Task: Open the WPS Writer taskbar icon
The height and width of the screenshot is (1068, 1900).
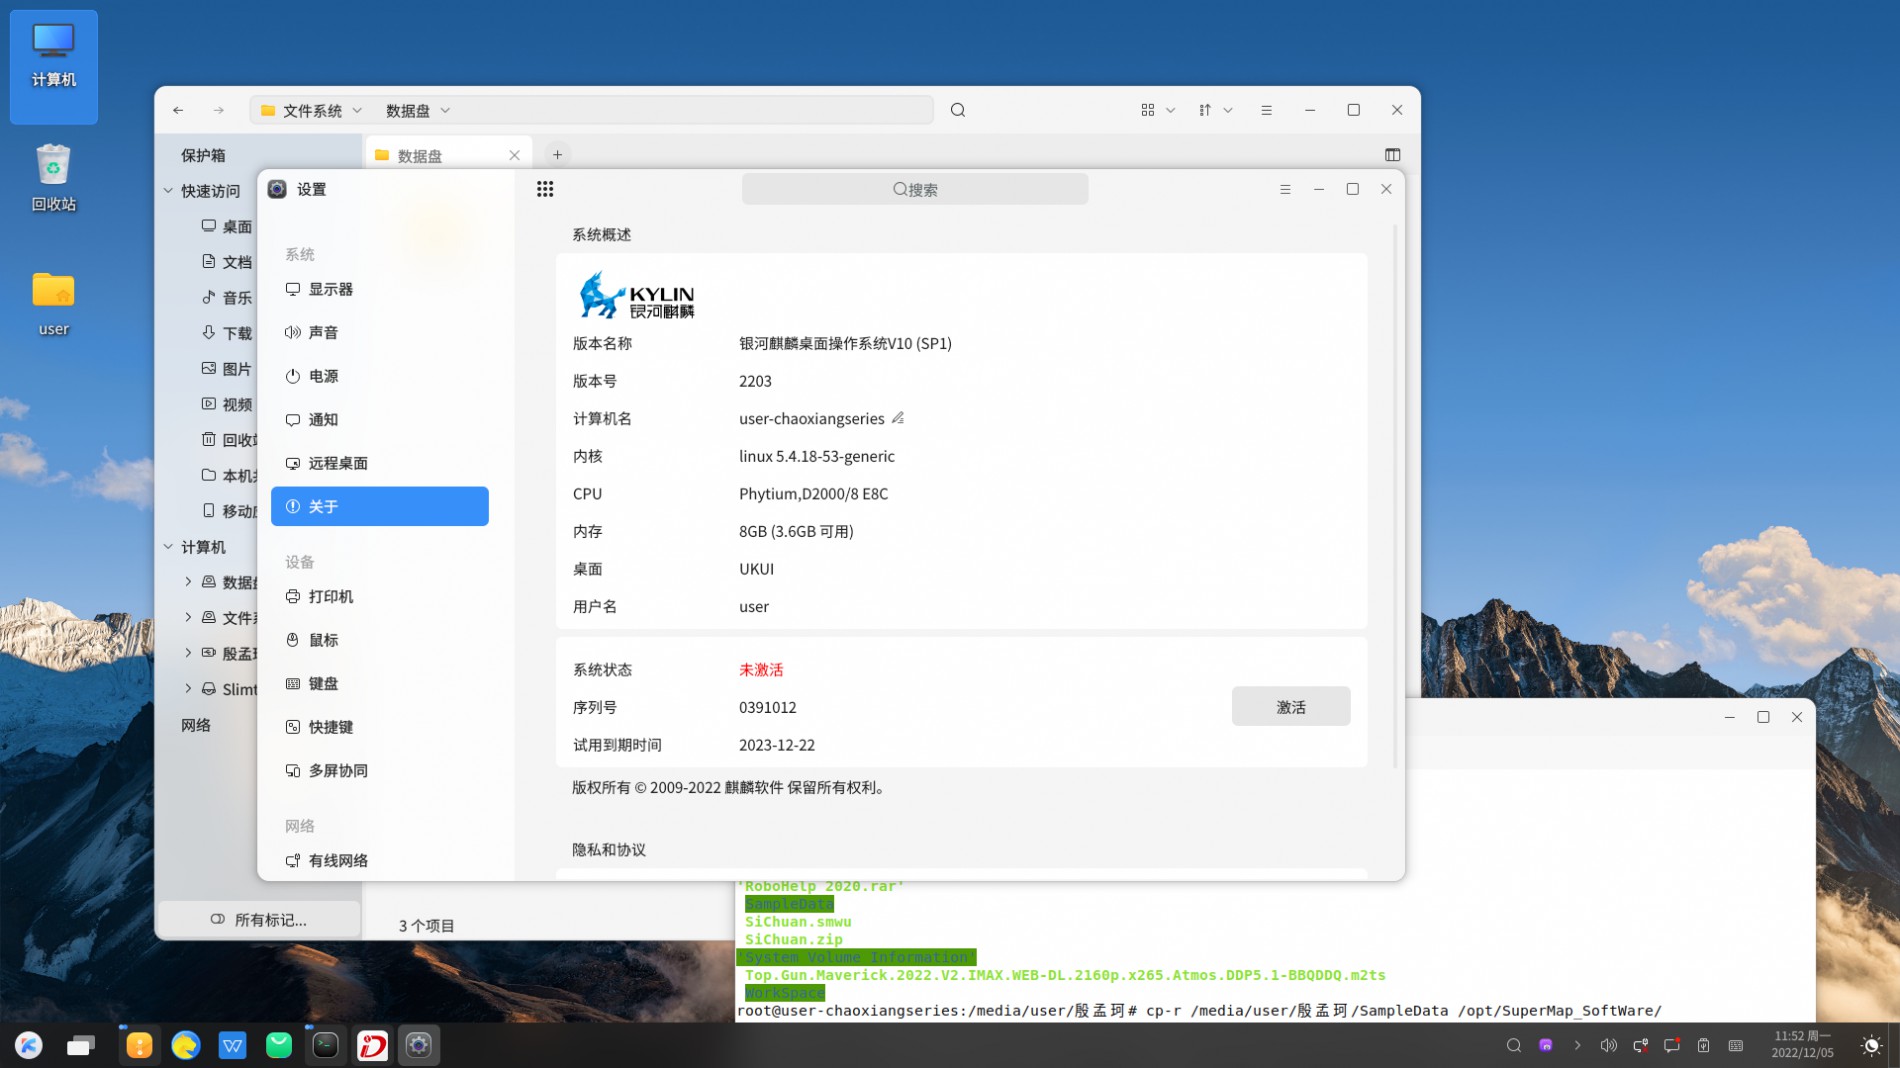Action: tap(233, 1045)
